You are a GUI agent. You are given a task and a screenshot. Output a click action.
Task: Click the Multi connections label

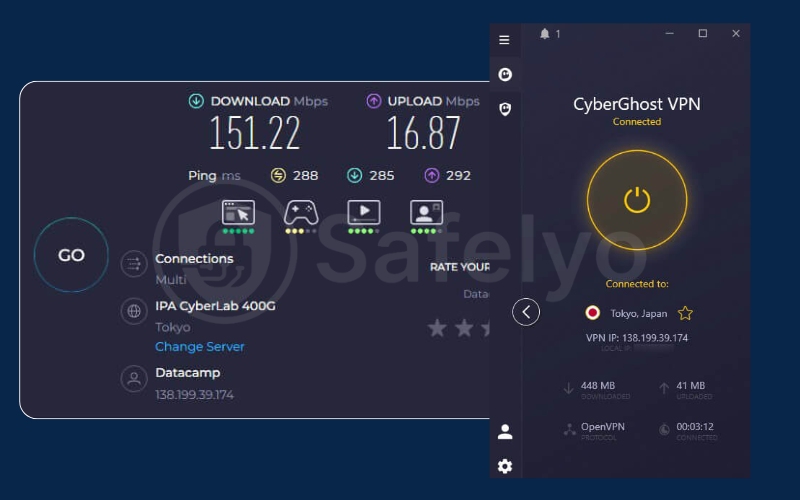tap(171, 280)
